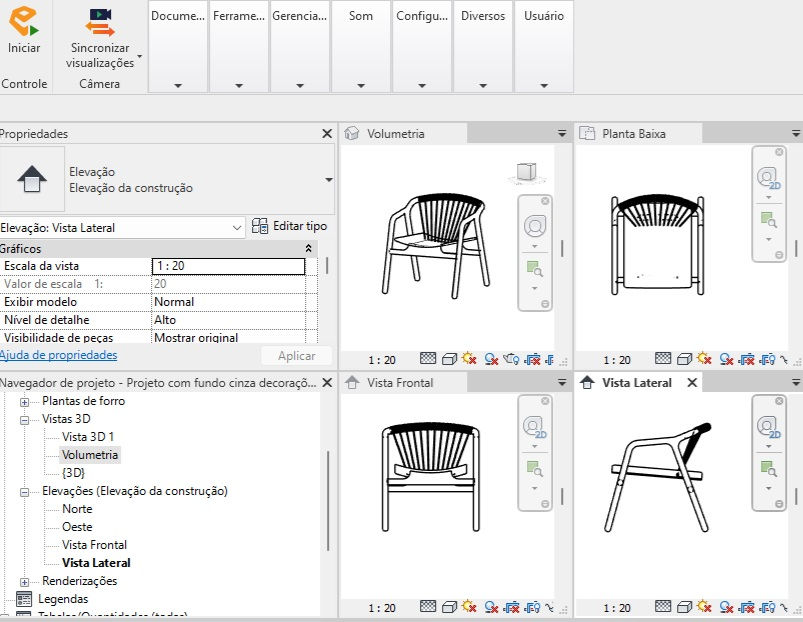Select the Oeste elevation in browser
The width and height of the screenshot is (803, 622).
pos(77,527)
